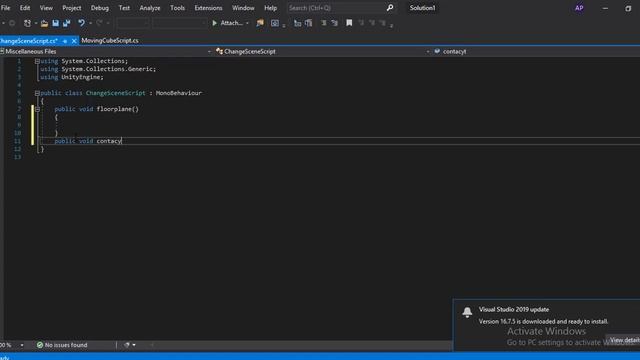Click the contacy text on line 11

click(109, 141)
